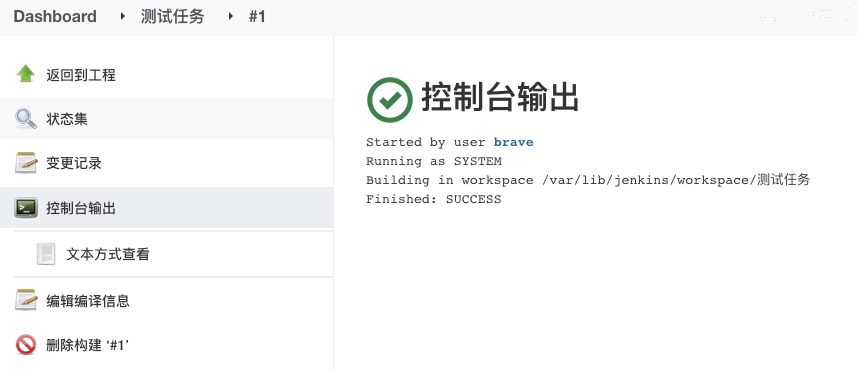
Task: Click the magnifying glass status icon
Action: 26,119
